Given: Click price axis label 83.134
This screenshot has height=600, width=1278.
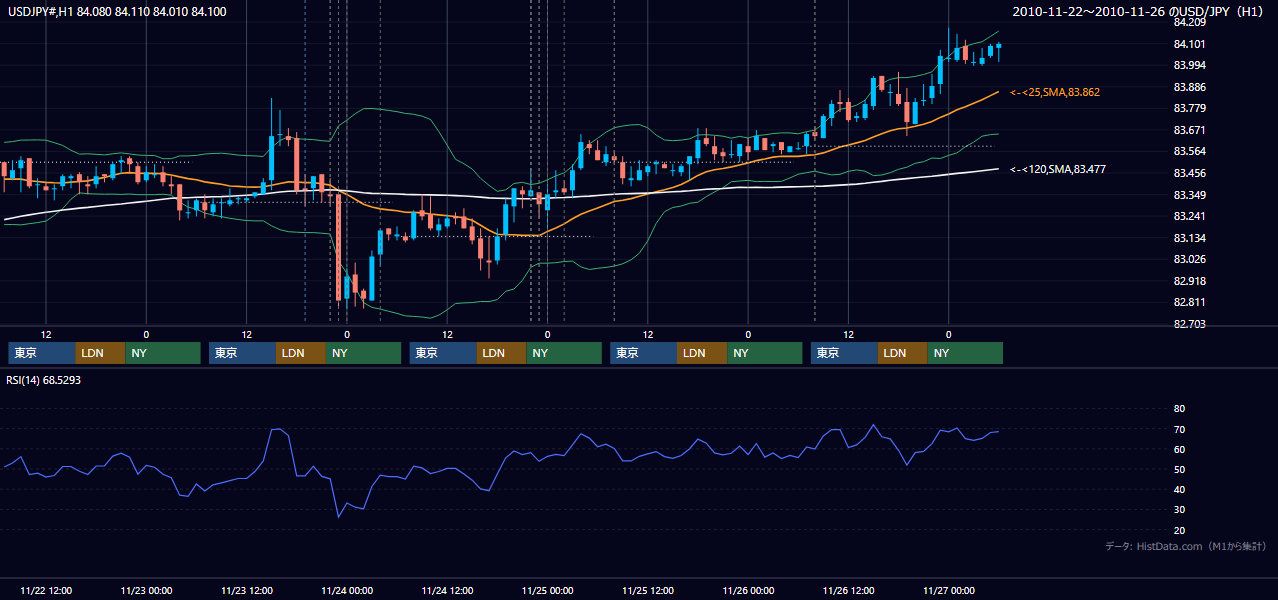Looking at the screenshot, I should pos(1189,238).
